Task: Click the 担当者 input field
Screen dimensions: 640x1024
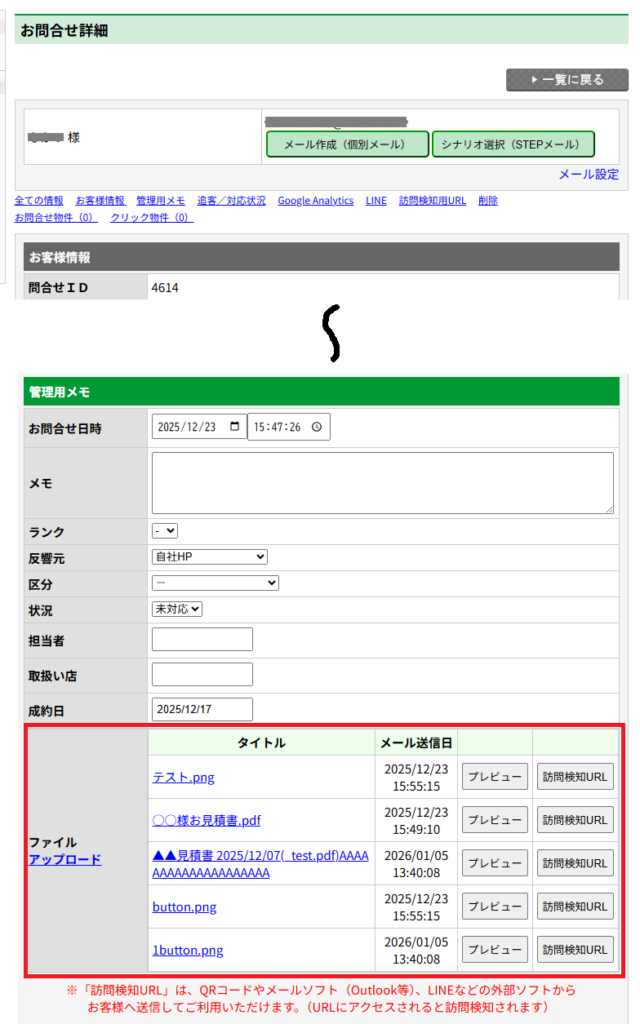Action: tap(202, 640)
